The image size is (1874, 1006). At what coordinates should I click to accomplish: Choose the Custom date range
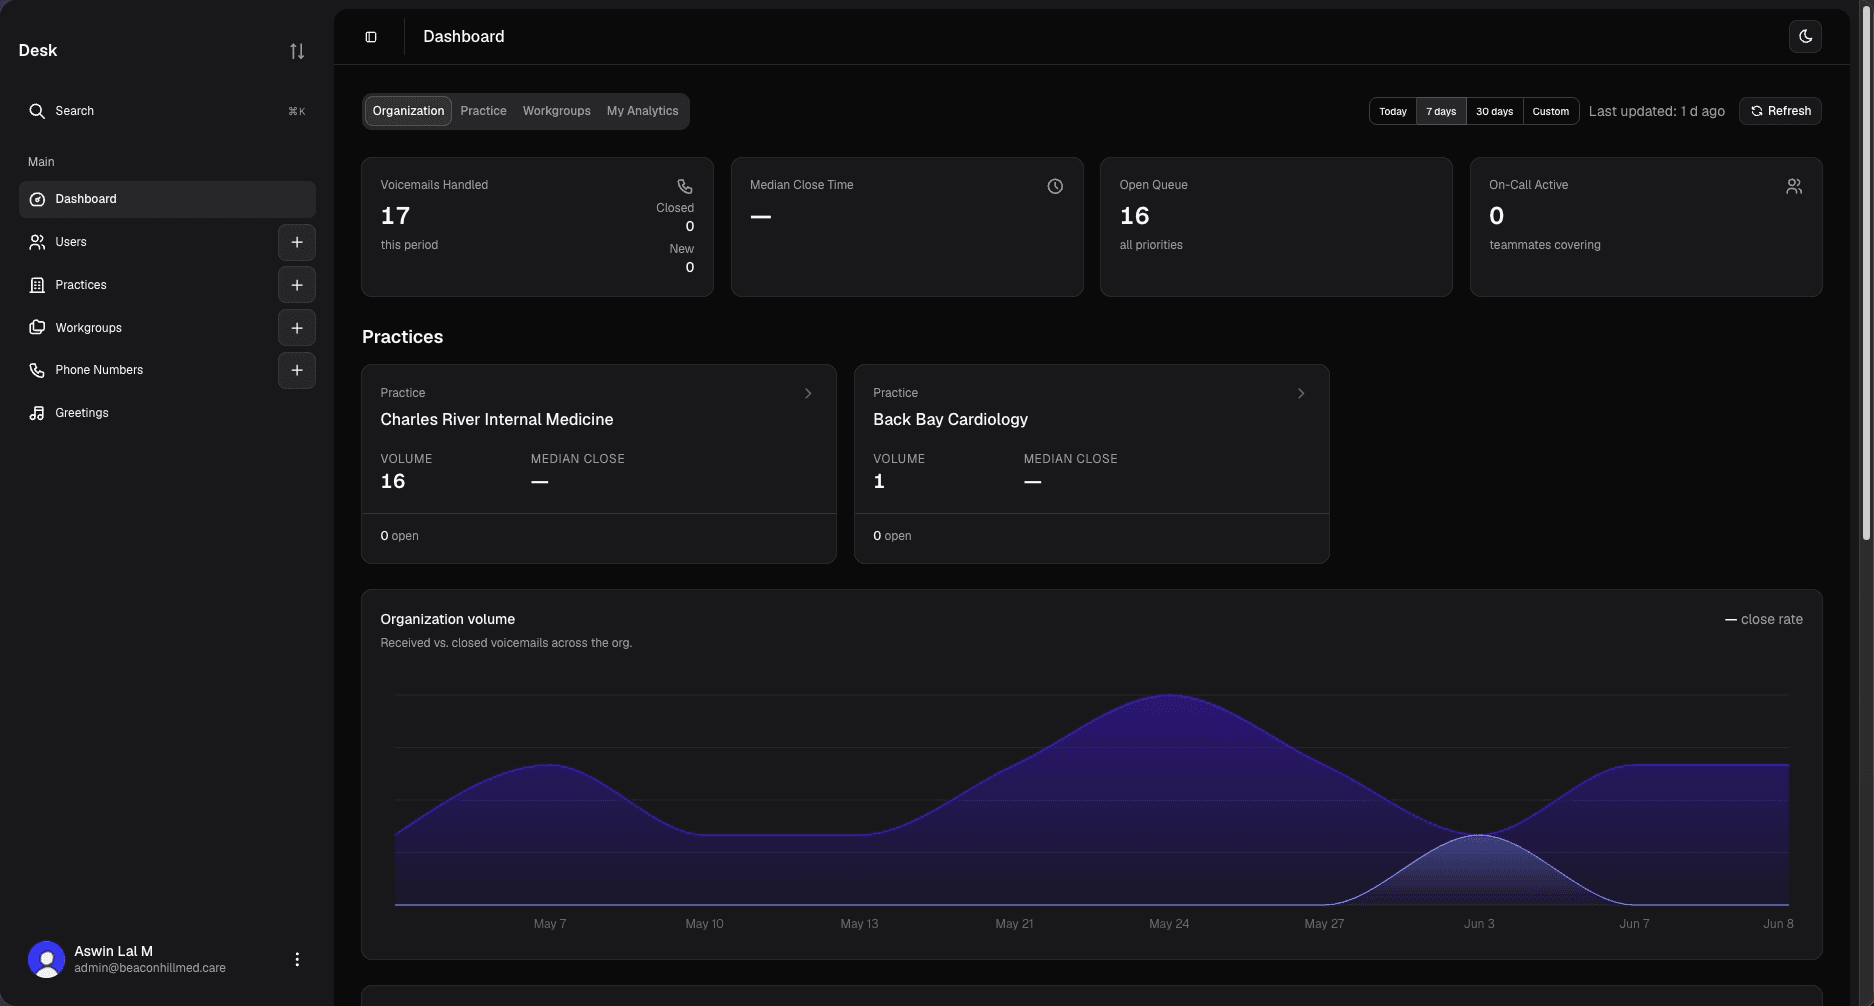(1550, 111)
